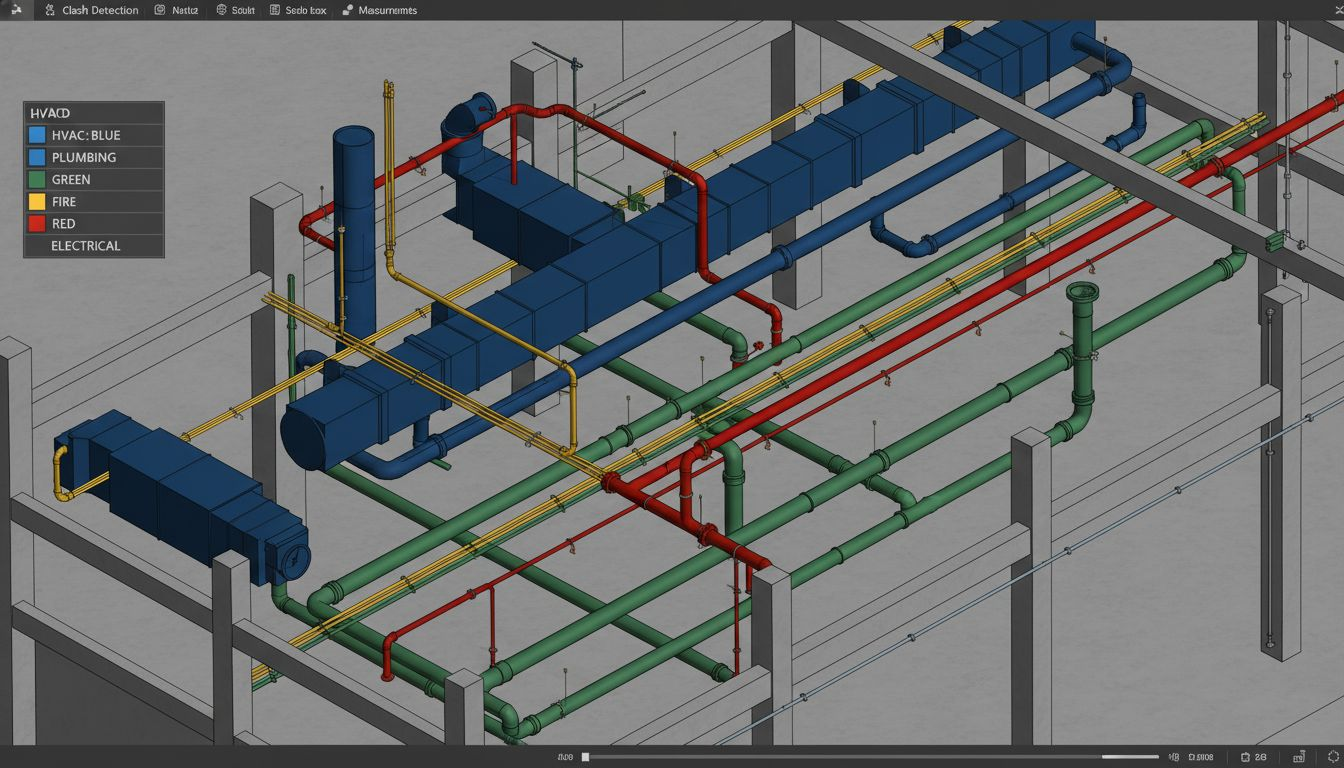Select the ELECTRICAL legend entry

[85, 245]
